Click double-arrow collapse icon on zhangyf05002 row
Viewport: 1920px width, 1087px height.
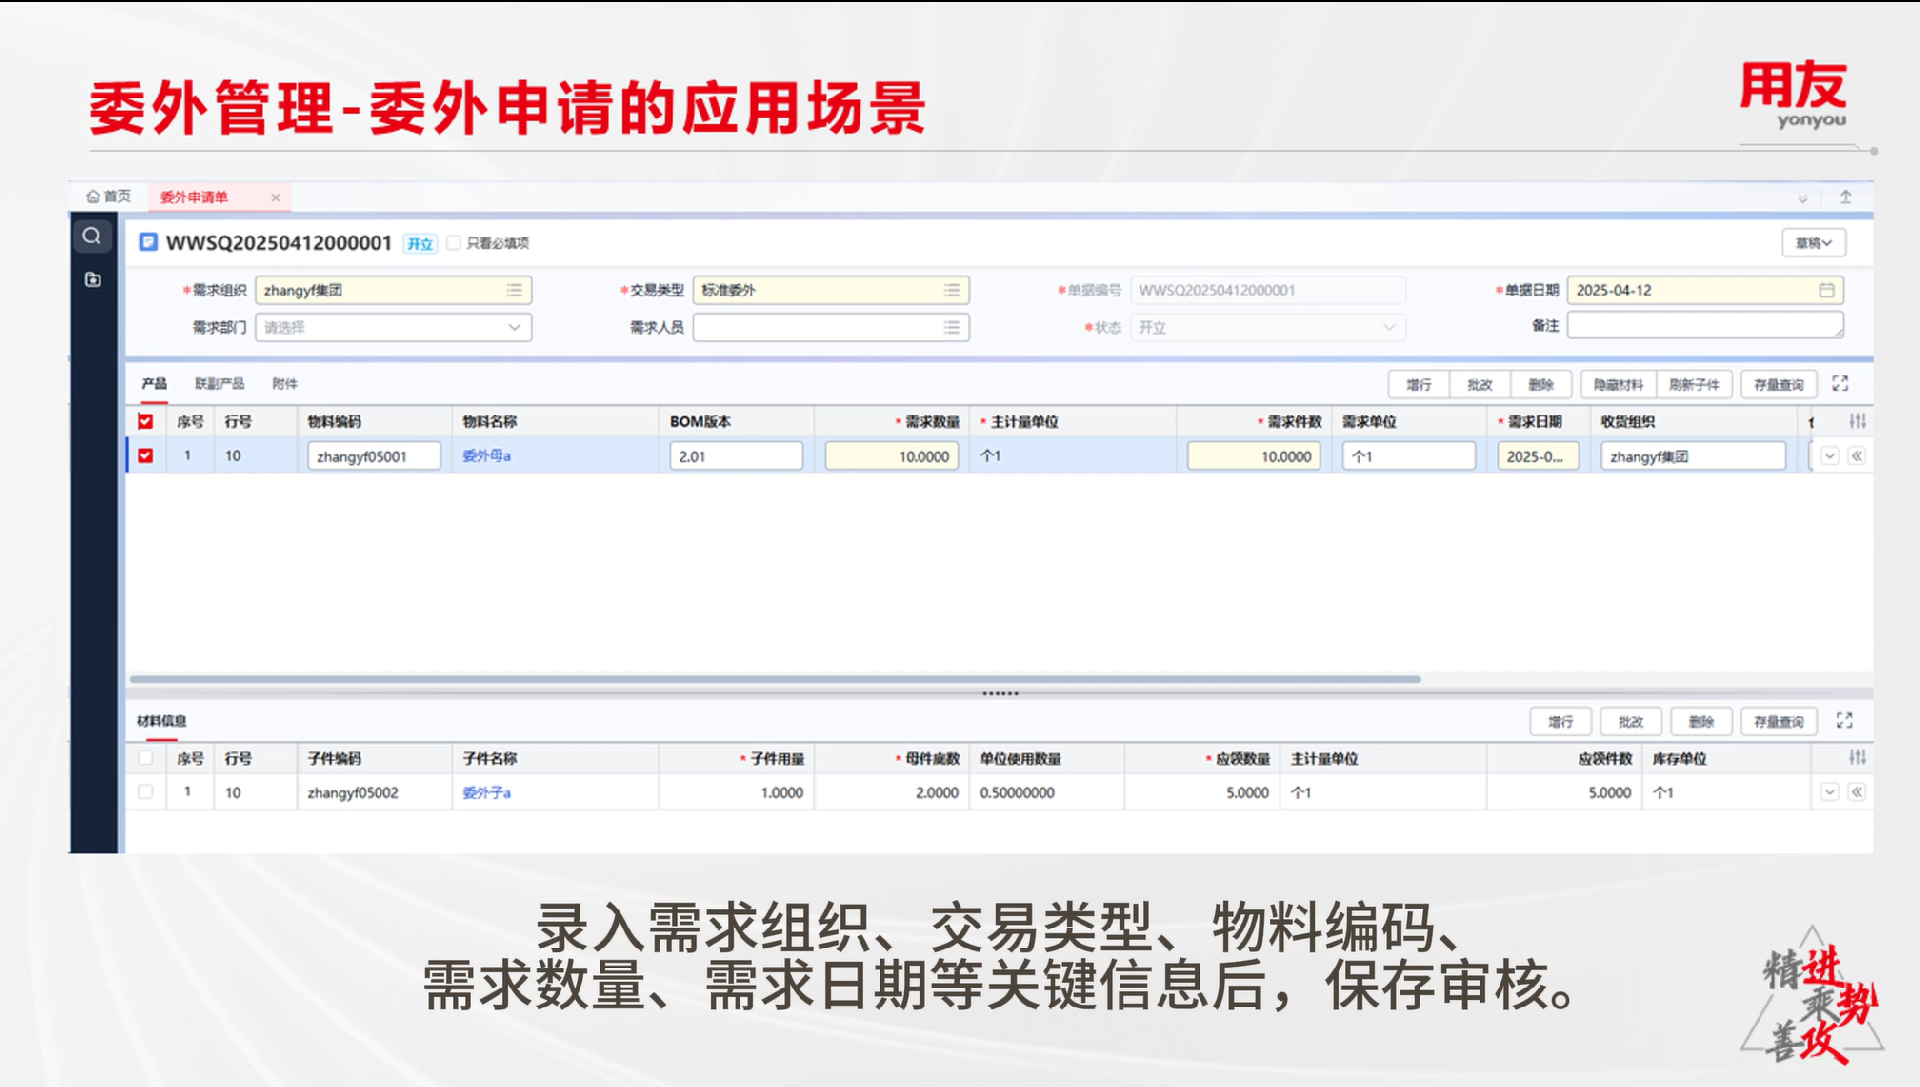point(1857,792)
